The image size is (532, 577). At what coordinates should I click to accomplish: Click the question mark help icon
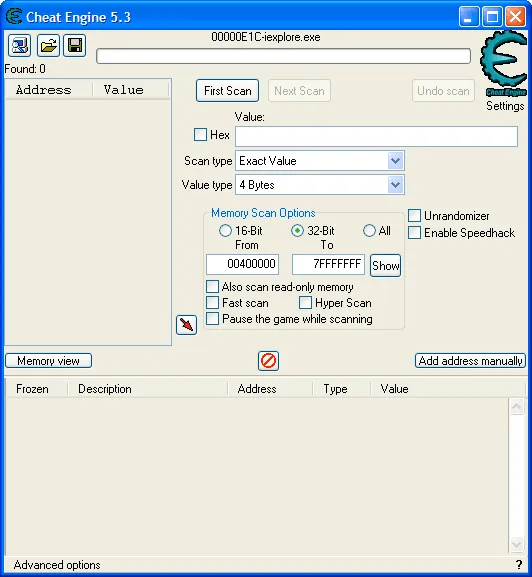tap(519, 564)
